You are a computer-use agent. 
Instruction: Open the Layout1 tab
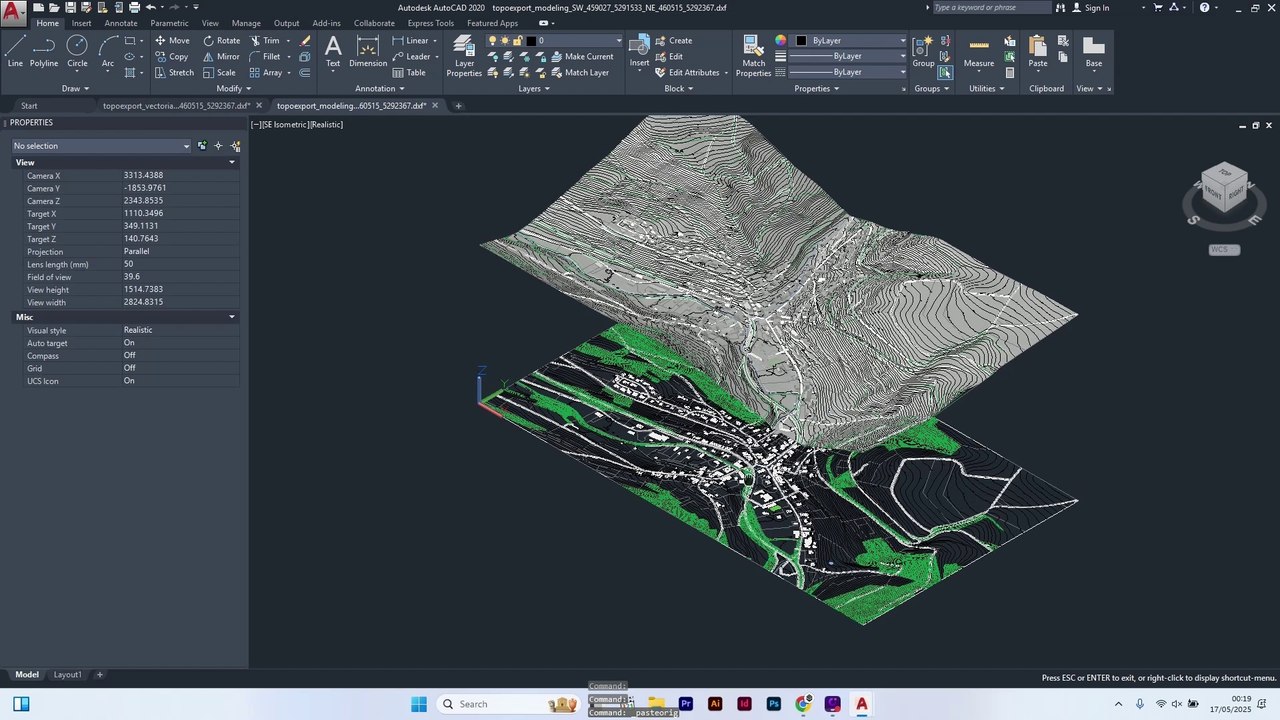coord(67,675)
